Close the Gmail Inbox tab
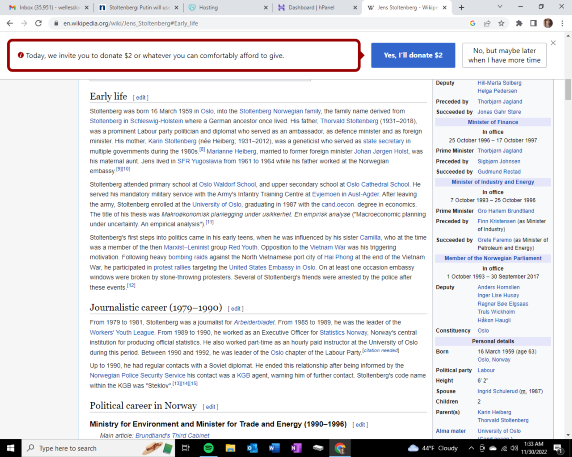 (x=86, y=7)
